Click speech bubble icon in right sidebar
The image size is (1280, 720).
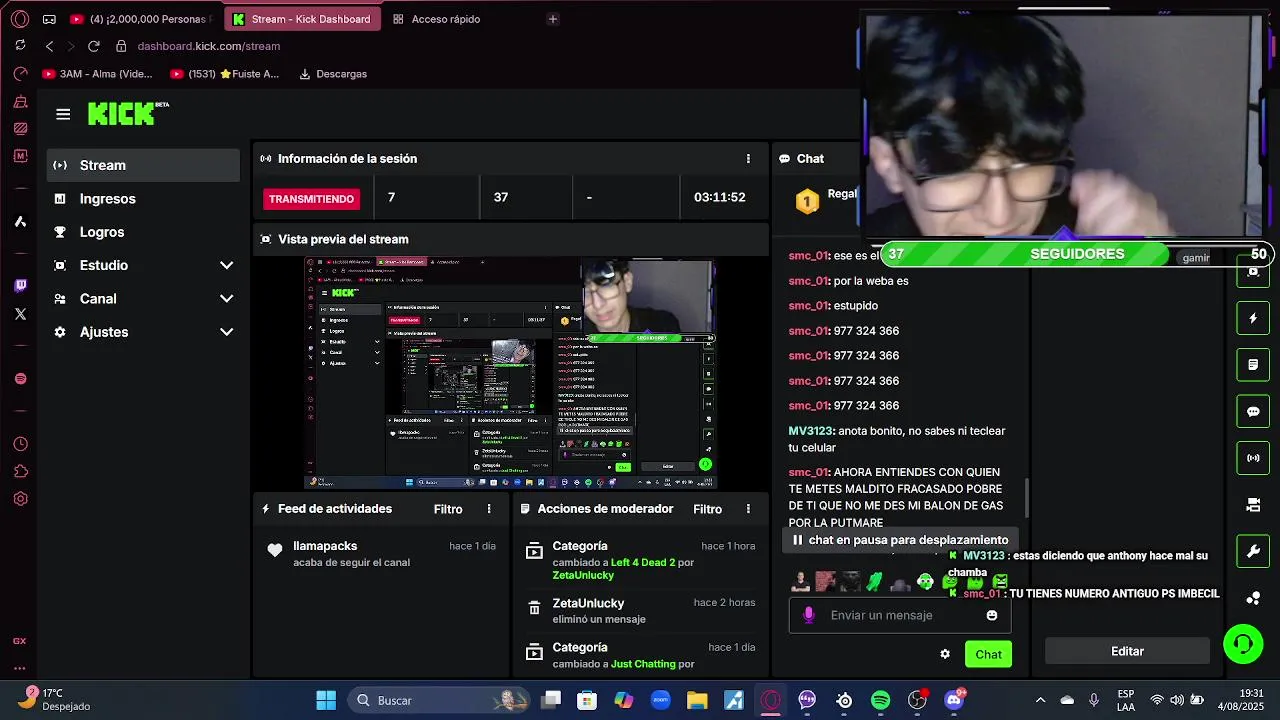point(1253,411)
